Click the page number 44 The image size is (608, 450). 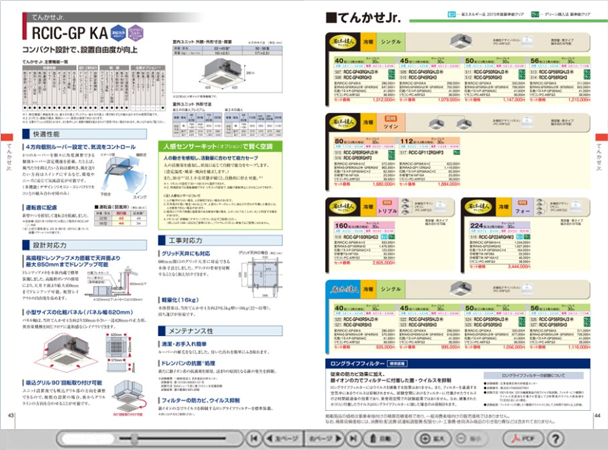[598, 415]
